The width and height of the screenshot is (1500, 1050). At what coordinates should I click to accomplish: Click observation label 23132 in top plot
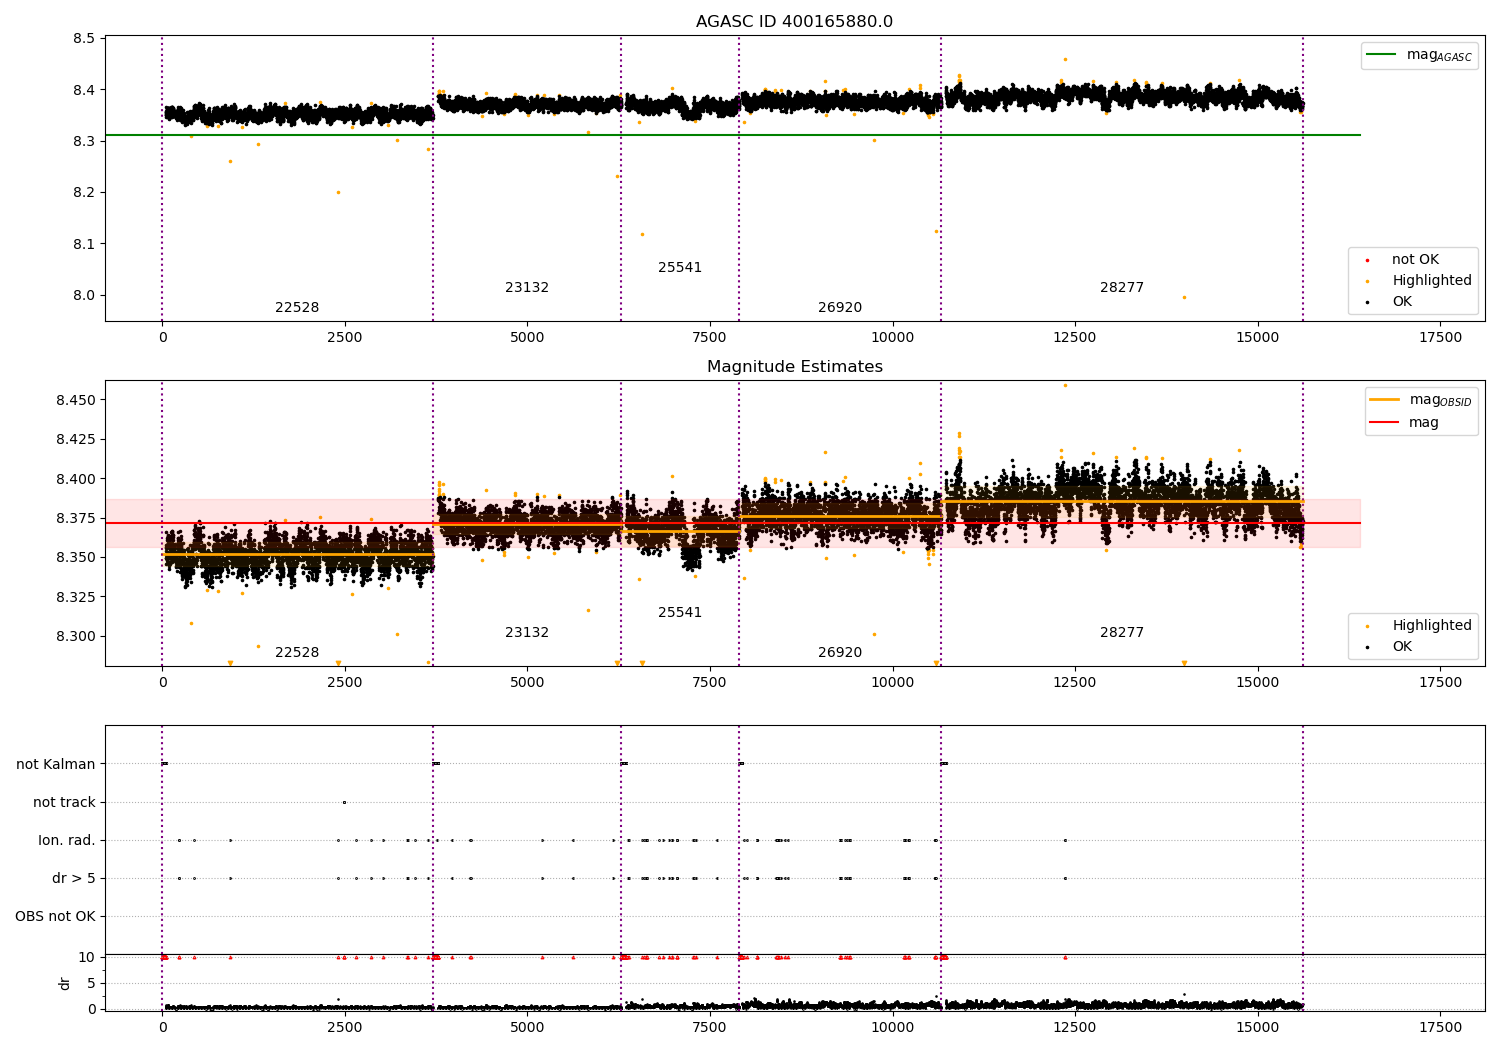tap(527, 288)
